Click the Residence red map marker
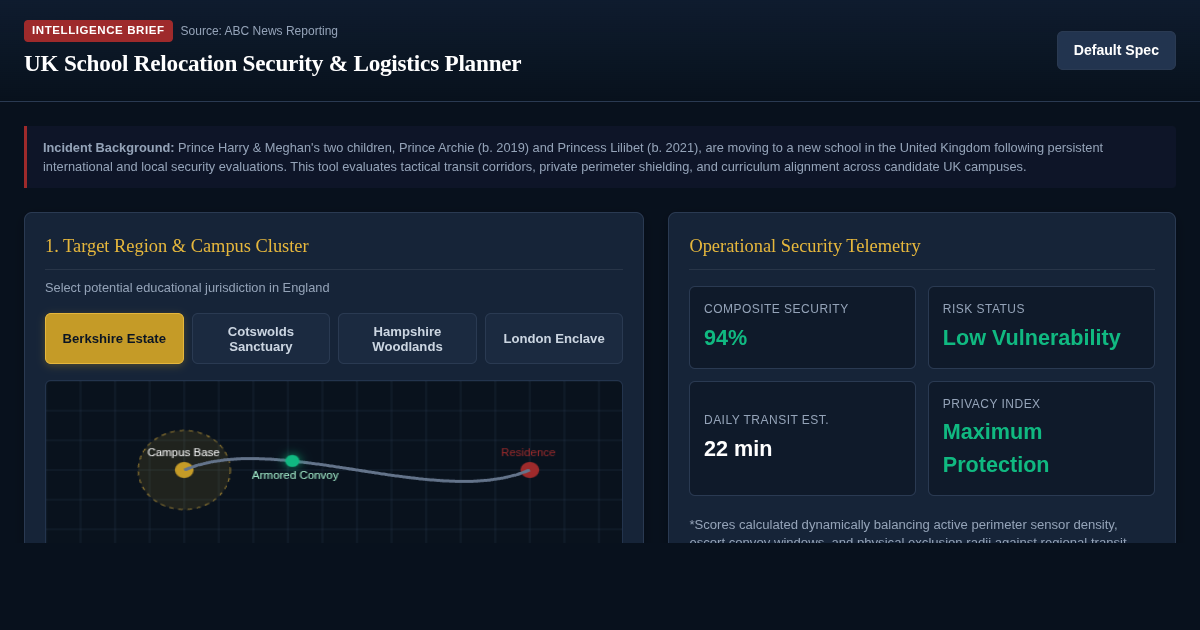The width and height of the screenshot is (1200, 630). (530, 470)
